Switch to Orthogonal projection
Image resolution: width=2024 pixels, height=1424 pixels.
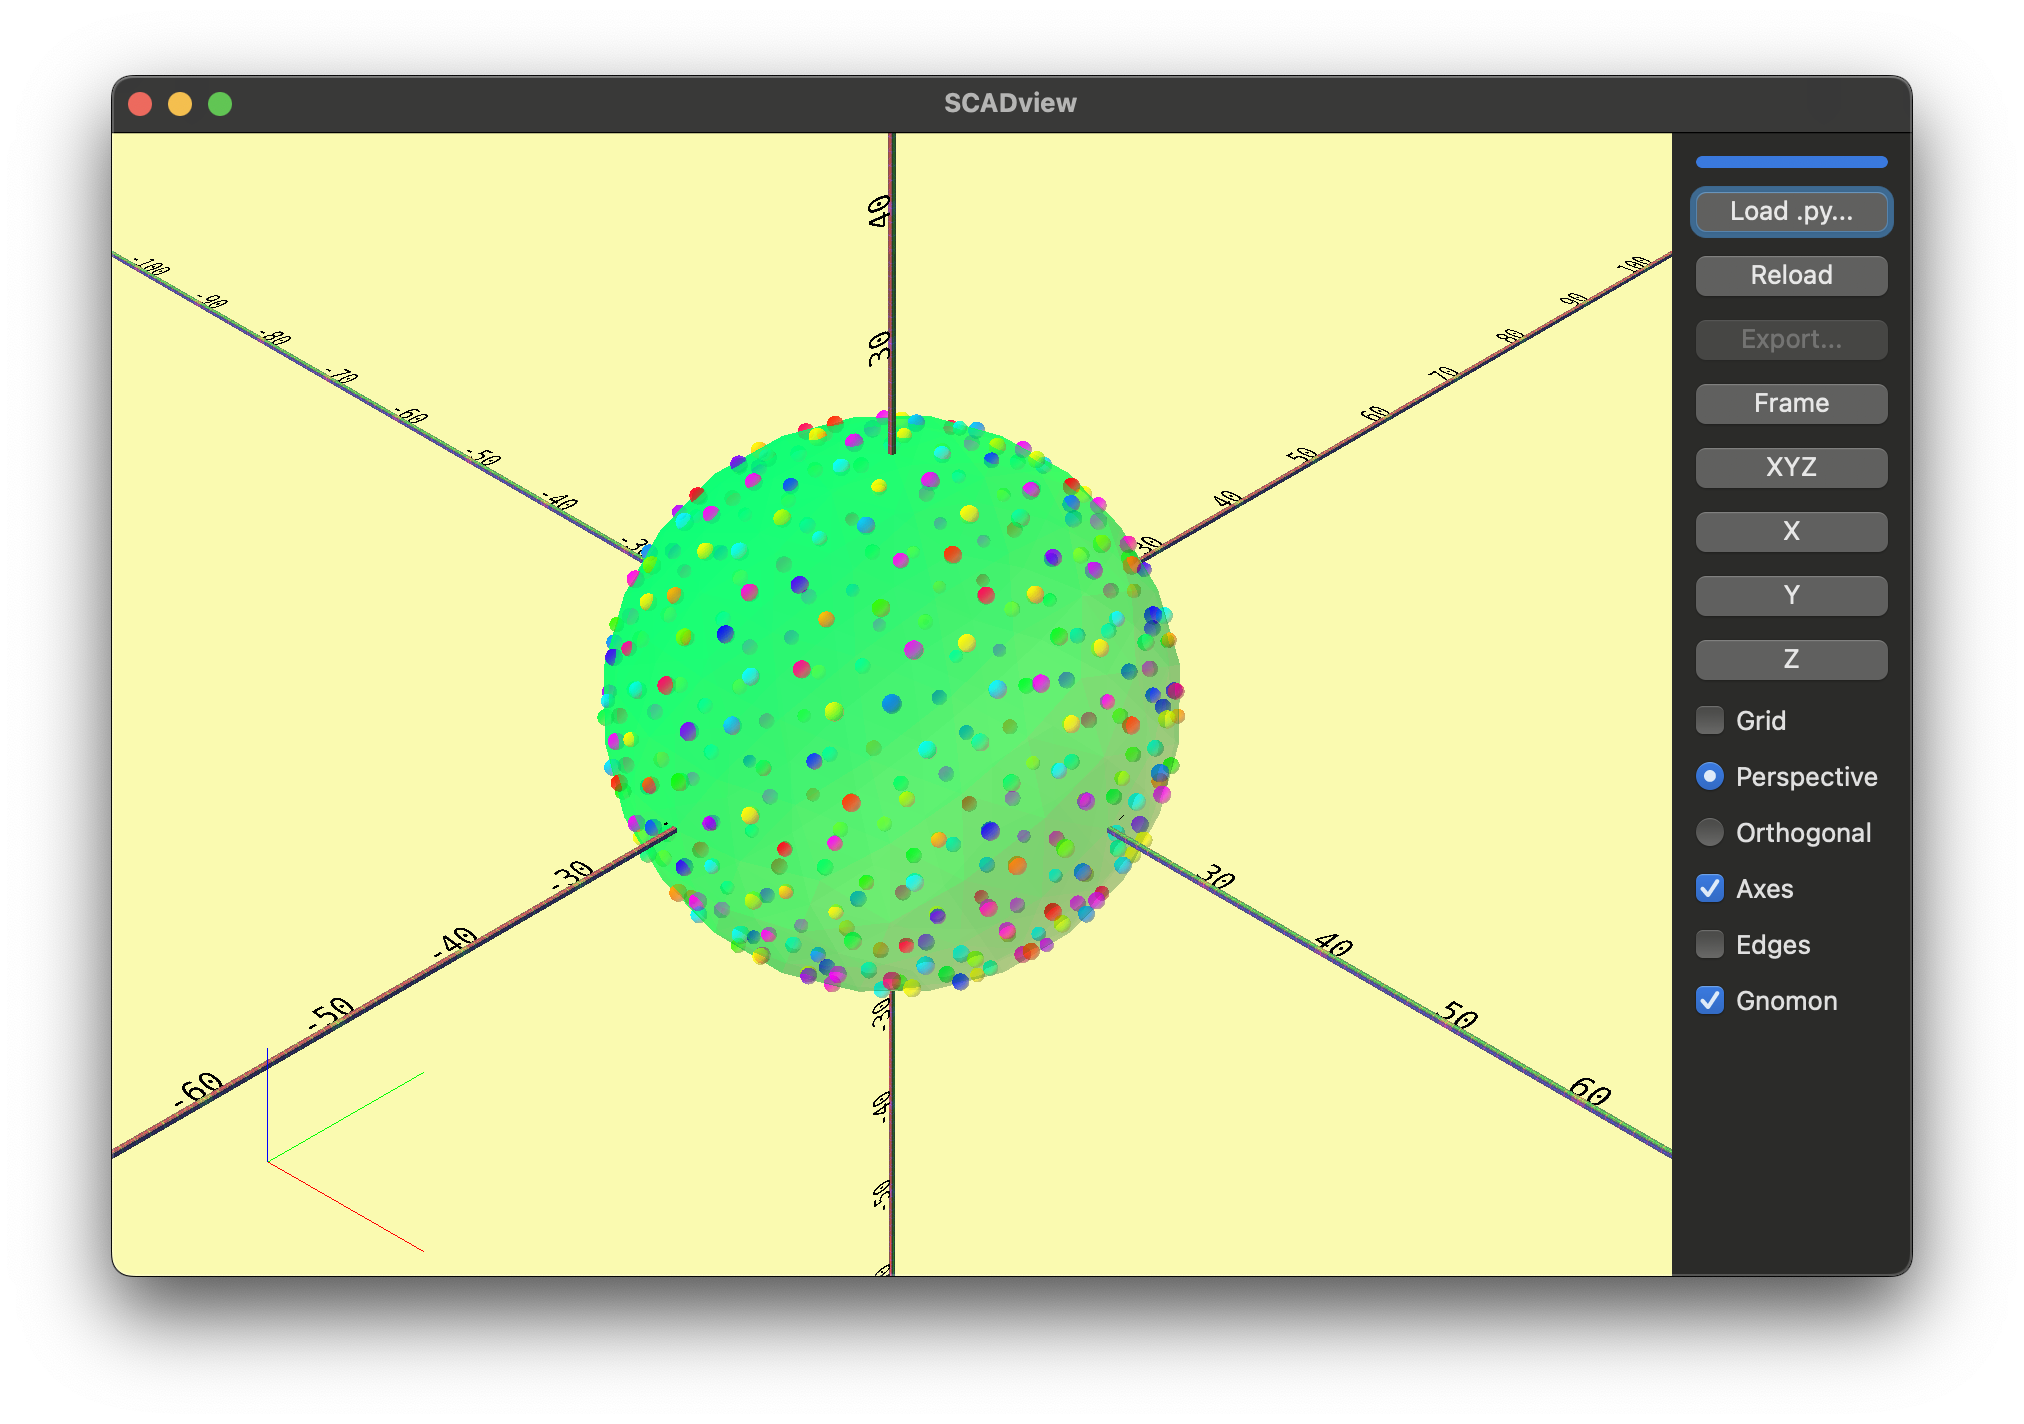click(x=1710, y=832)
